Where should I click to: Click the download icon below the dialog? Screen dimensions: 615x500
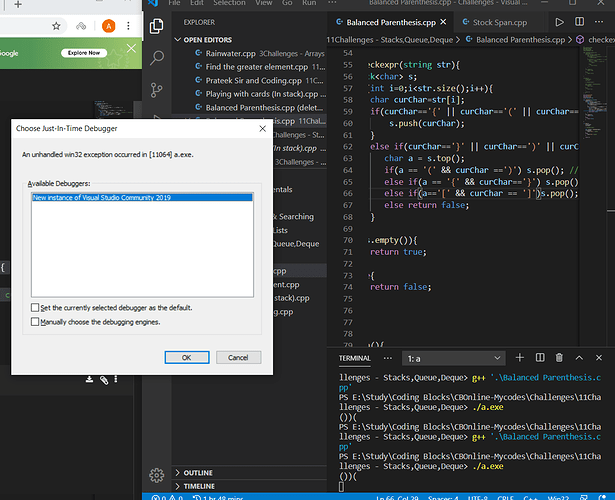pyautogui.click(x=89, y=379)
